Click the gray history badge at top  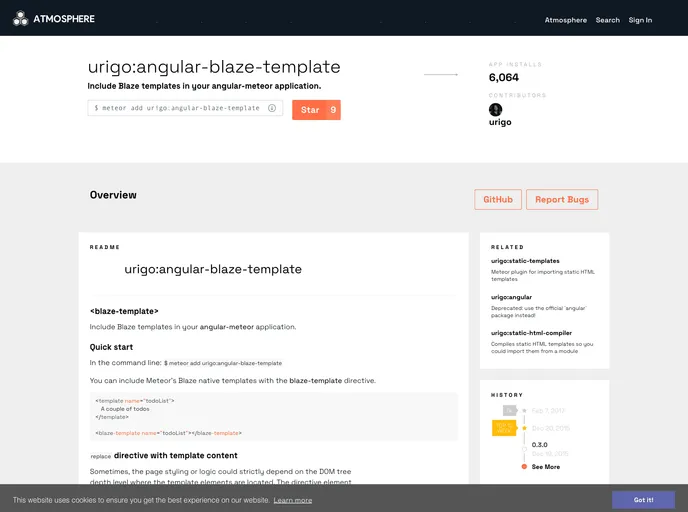click(509, 411)
